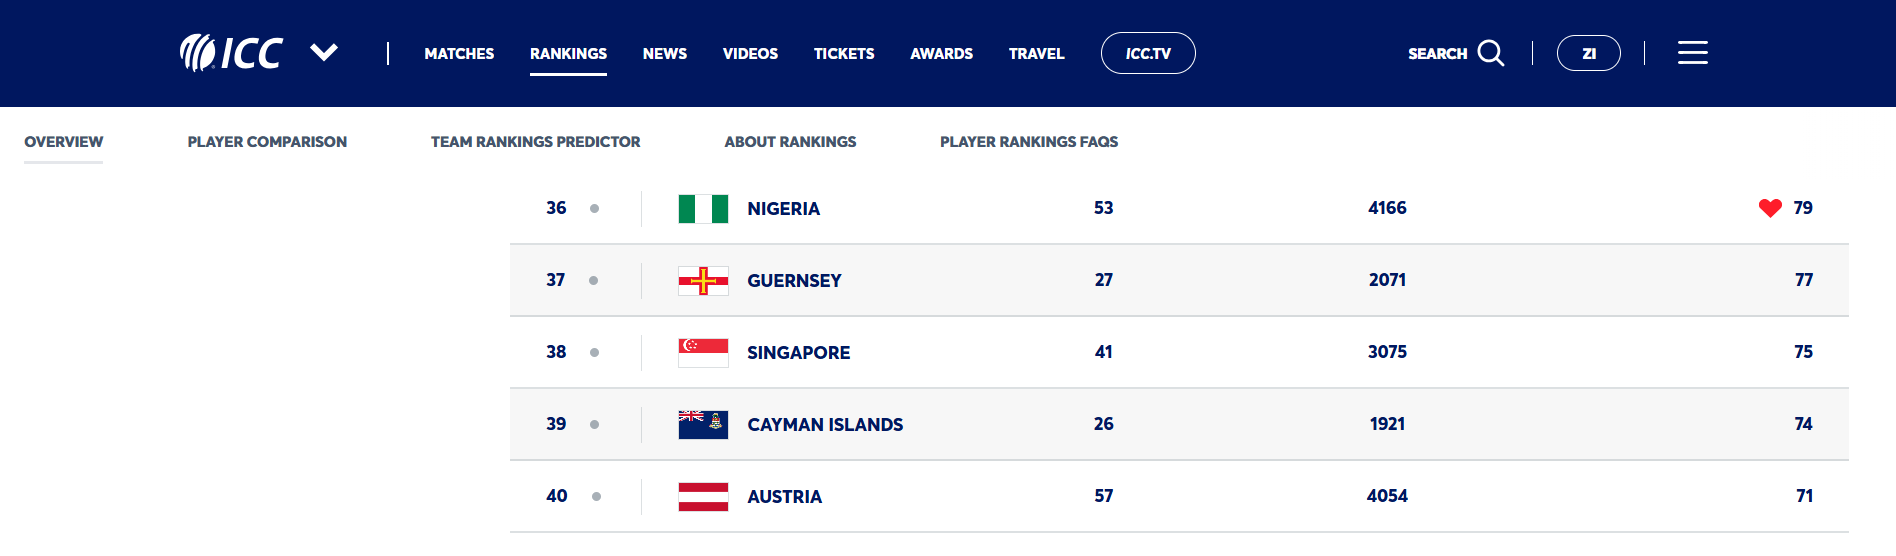Open the hamburger menu
The width and height of the screenshot is (1896, 556).
click(x=1692, y=53)
